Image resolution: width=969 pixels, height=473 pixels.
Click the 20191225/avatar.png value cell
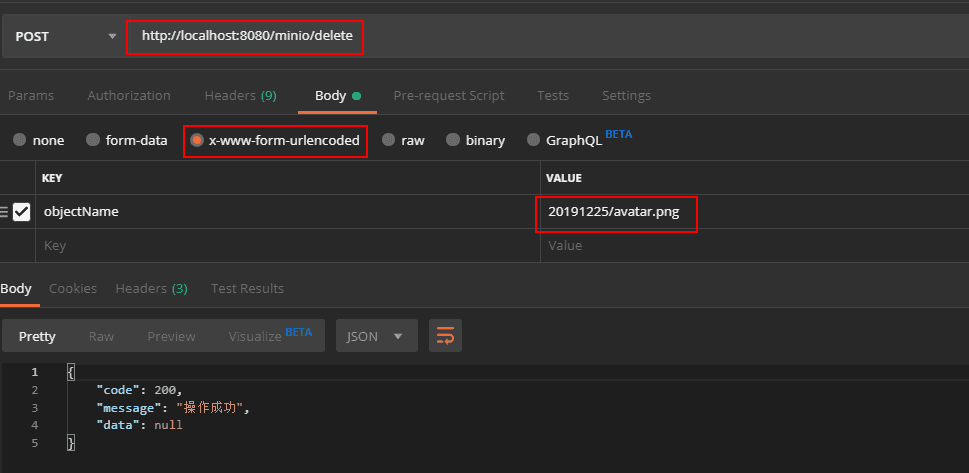pos(755,212)
